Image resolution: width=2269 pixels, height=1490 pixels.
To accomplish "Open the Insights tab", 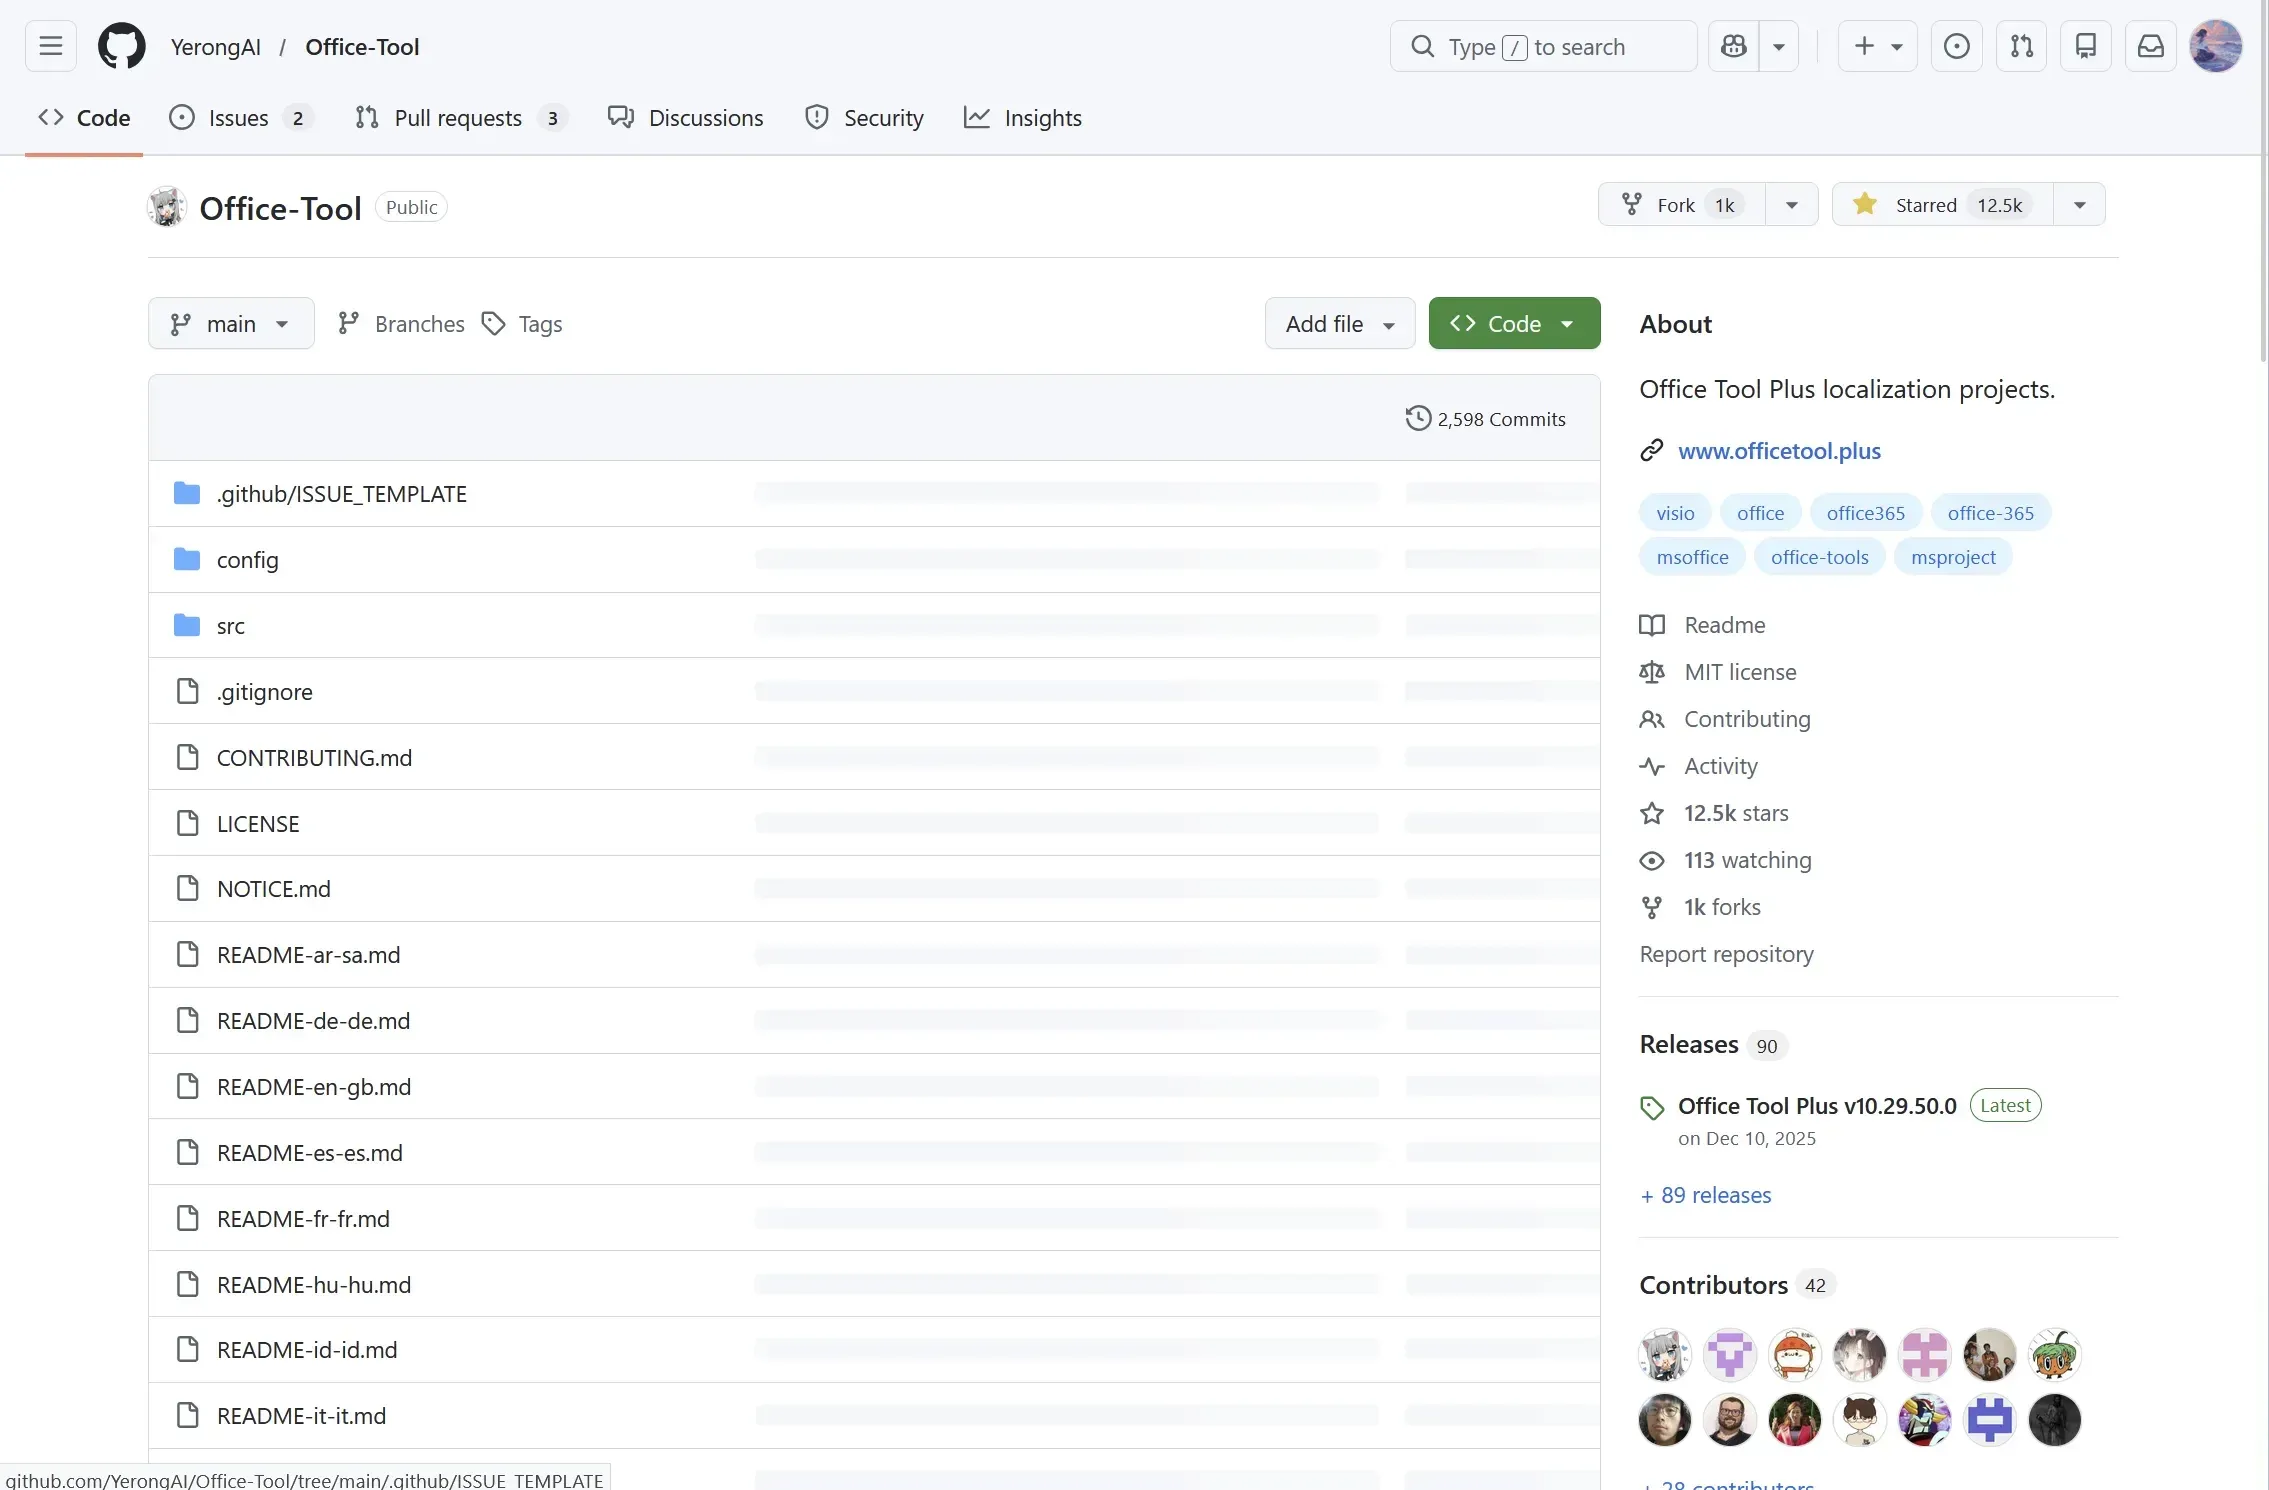I will (x=1023, y=118).
